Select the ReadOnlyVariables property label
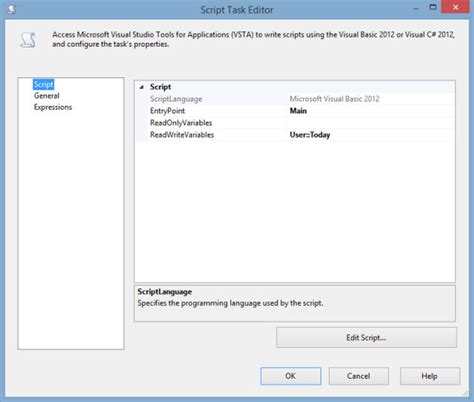This screenshot has height=402, width=474. point(181,123)
